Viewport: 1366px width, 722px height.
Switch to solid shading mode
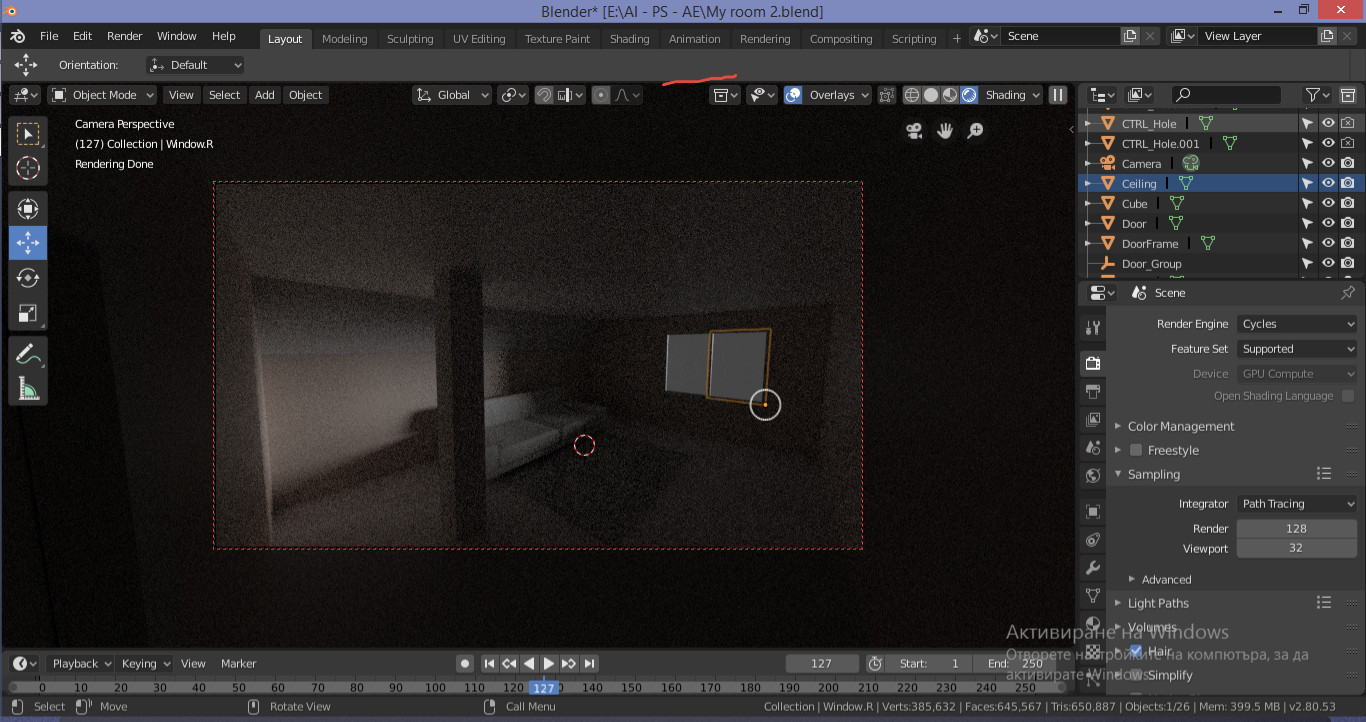[x=931, y=95]
